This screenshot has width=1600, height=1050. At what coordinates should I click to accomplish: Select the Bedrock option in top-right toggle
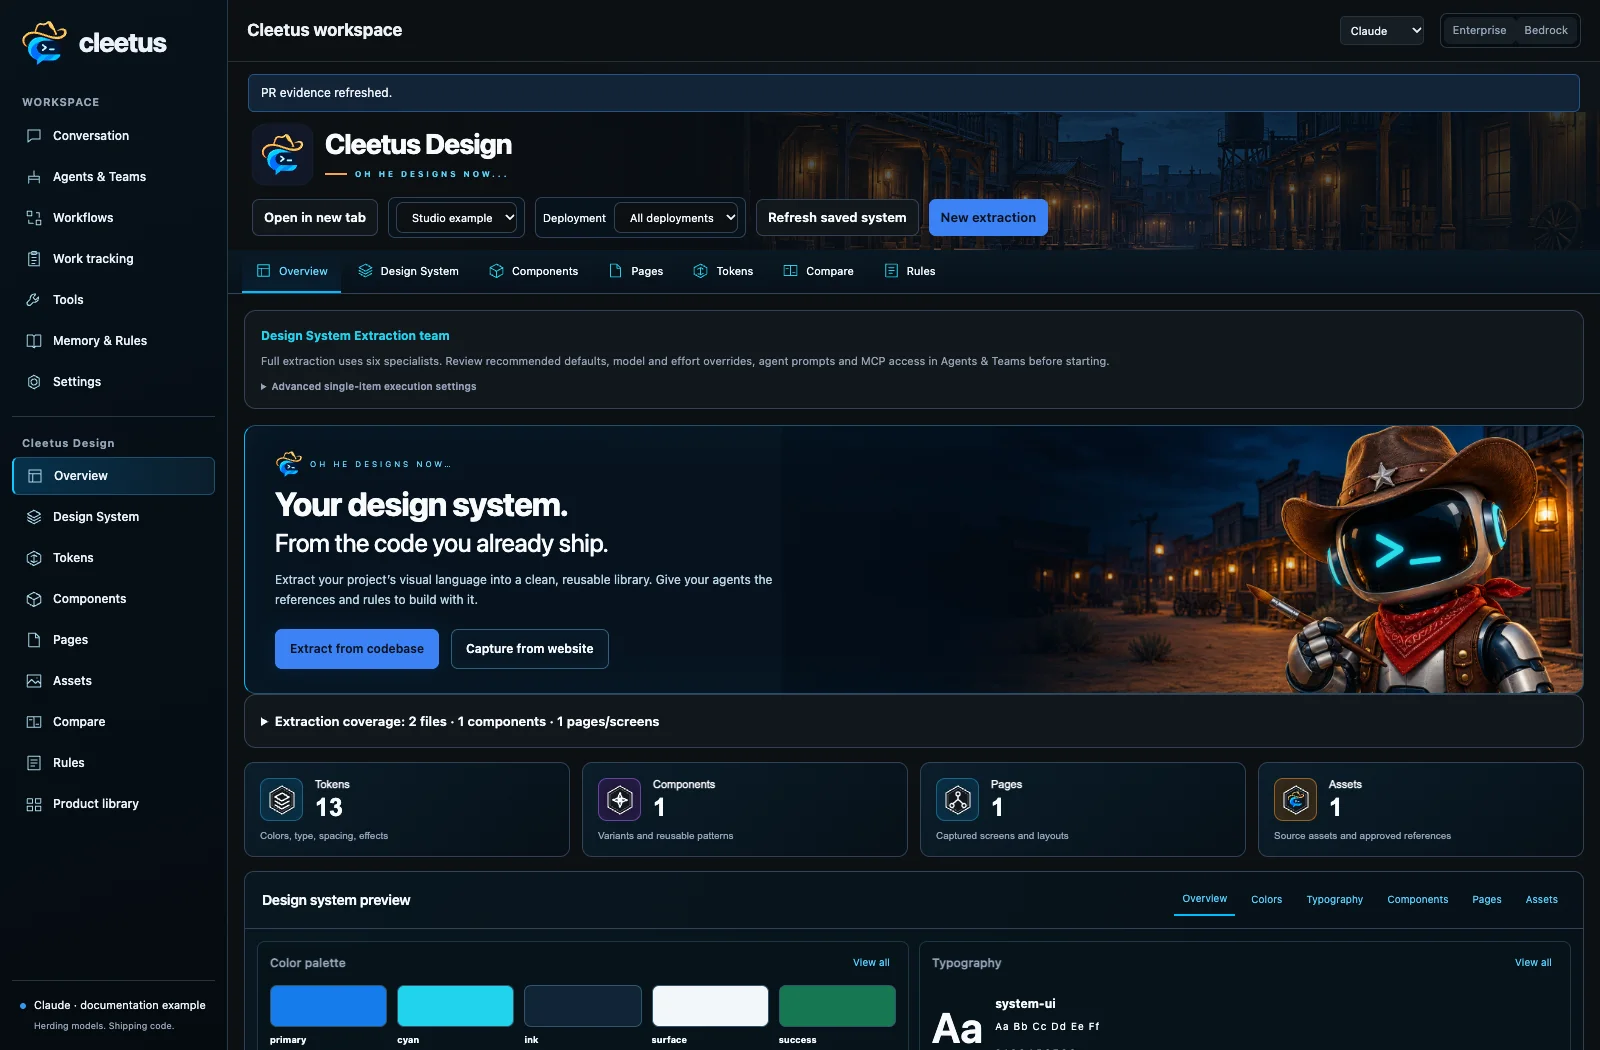coord(1546,30)
